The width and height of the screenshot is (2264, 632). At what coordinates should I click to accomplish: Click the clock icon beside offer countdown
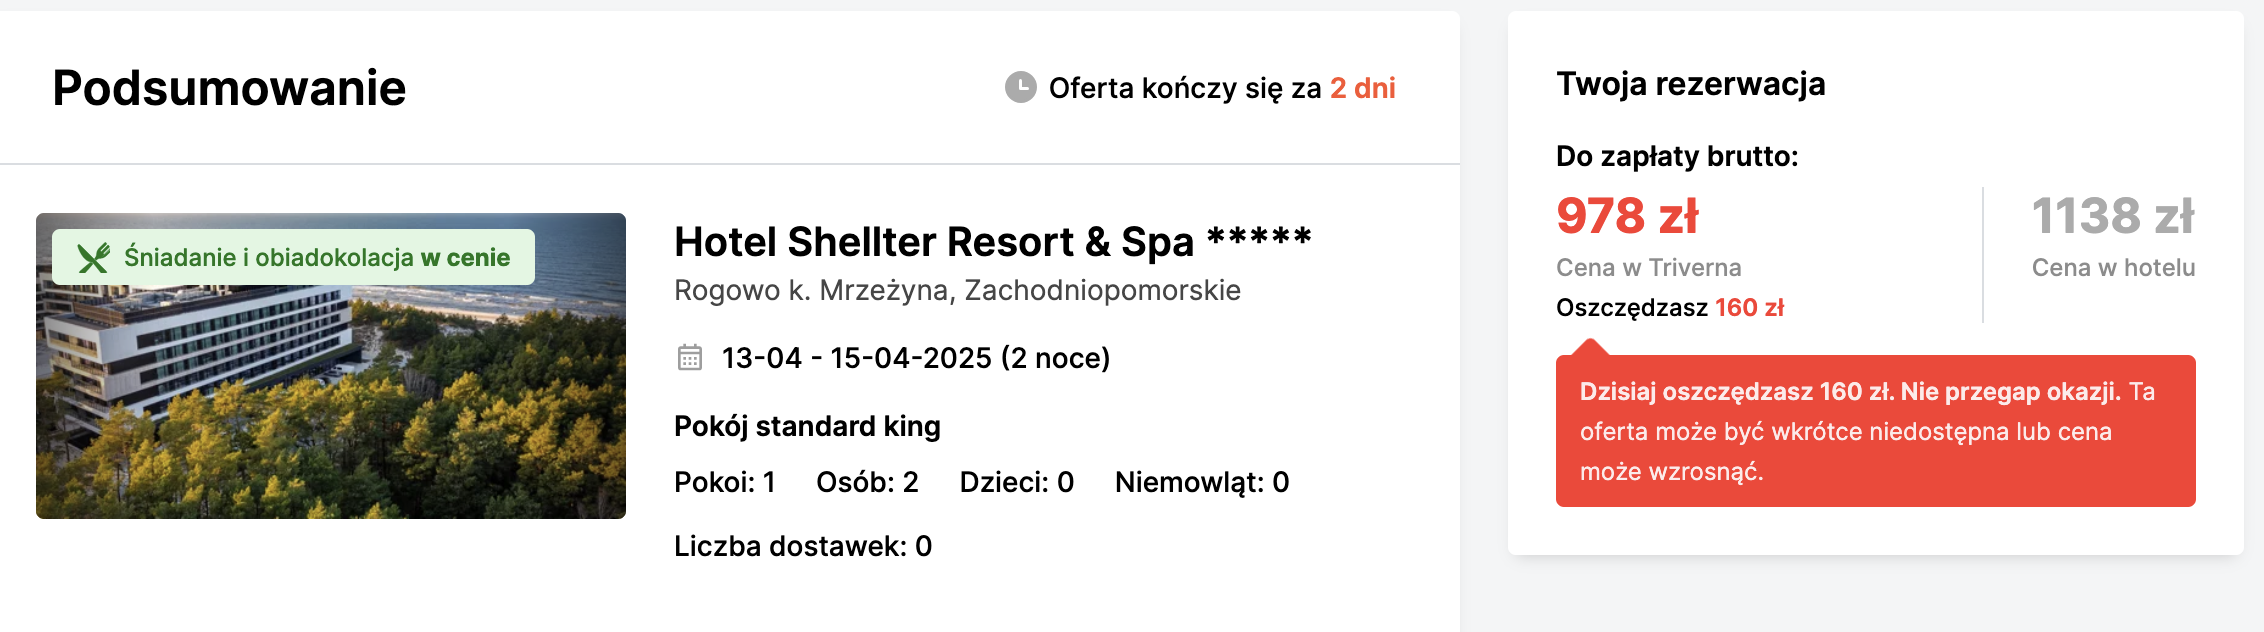1020,87
